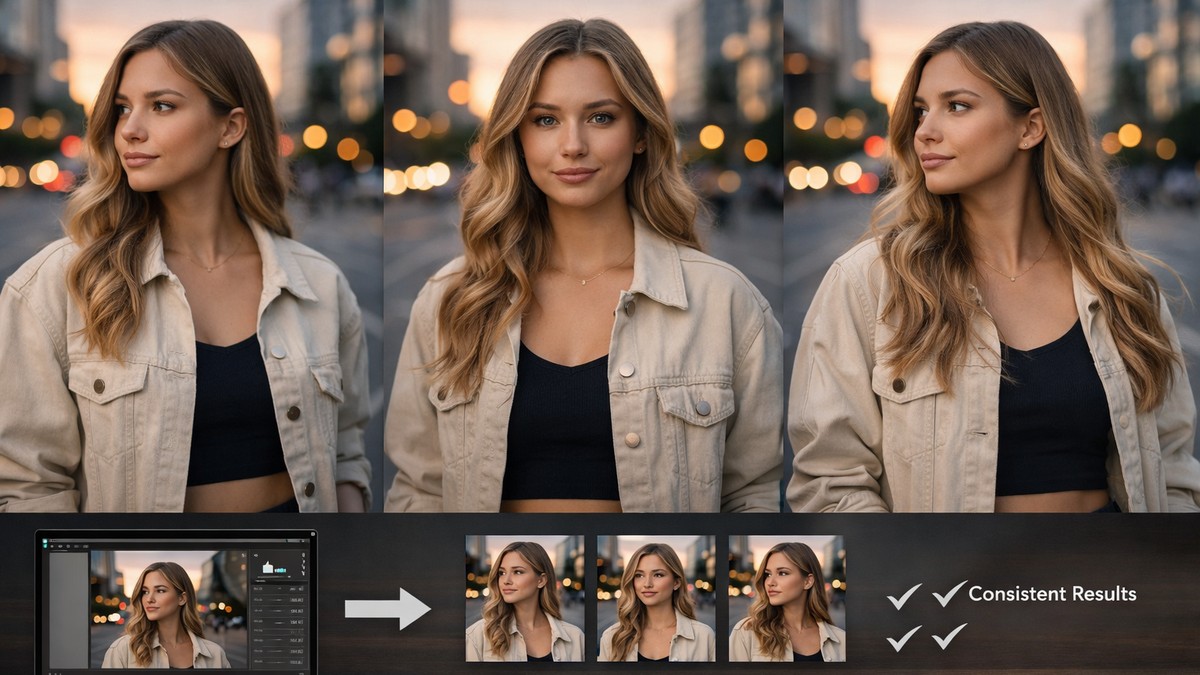The image size is (1200, 675).
Task: Select the first tool icon in the editor toolbar
Action: pyautogui.click(x=51, y=547)
